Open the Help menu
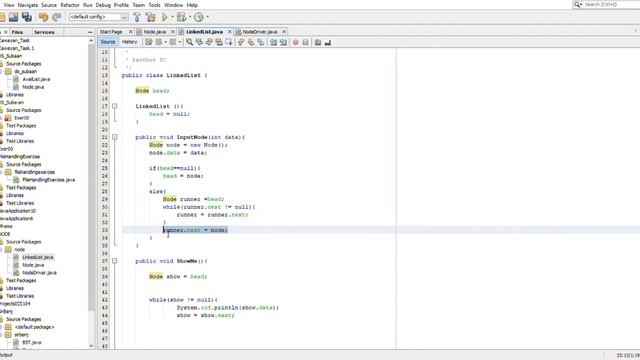Viewport: 640px width, 360px height. (x=192, y=5)
